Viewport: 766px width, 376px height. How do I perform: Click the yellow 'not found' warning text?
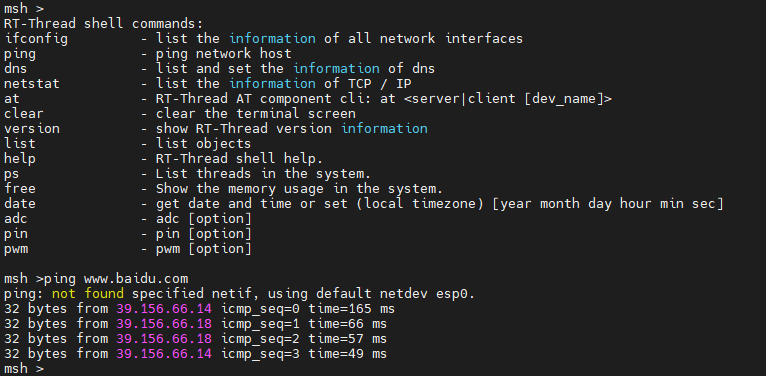[88, 294]
